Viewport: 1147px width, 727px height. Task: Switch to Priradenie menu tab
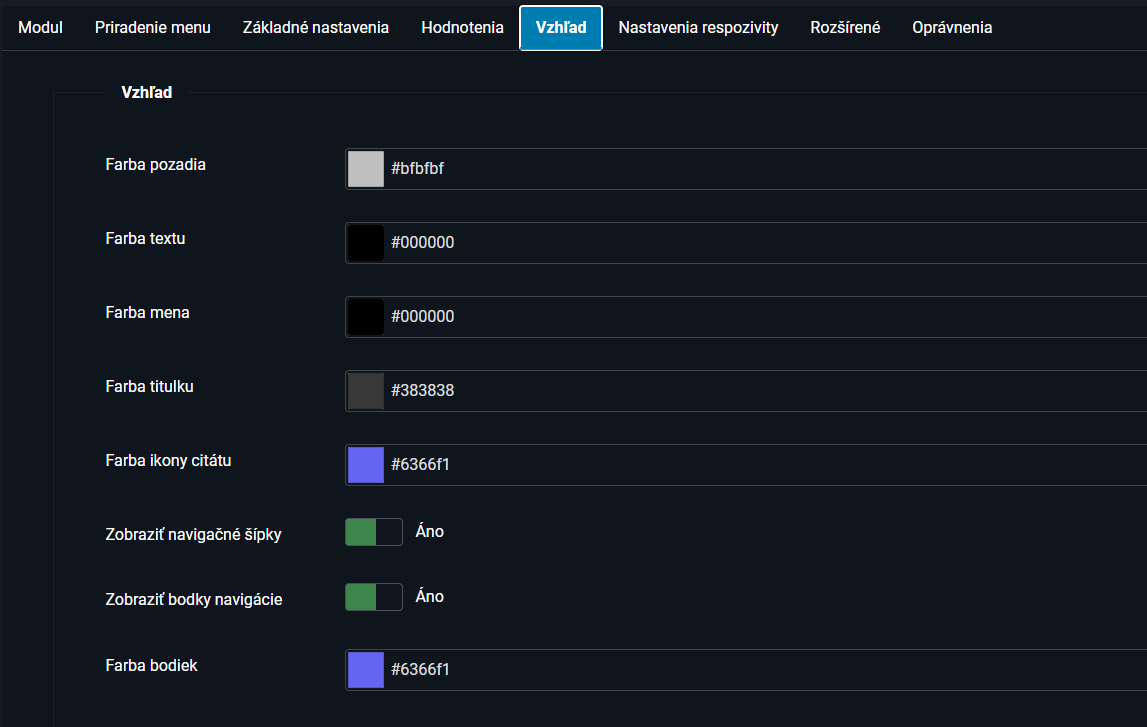coord(153,28)
